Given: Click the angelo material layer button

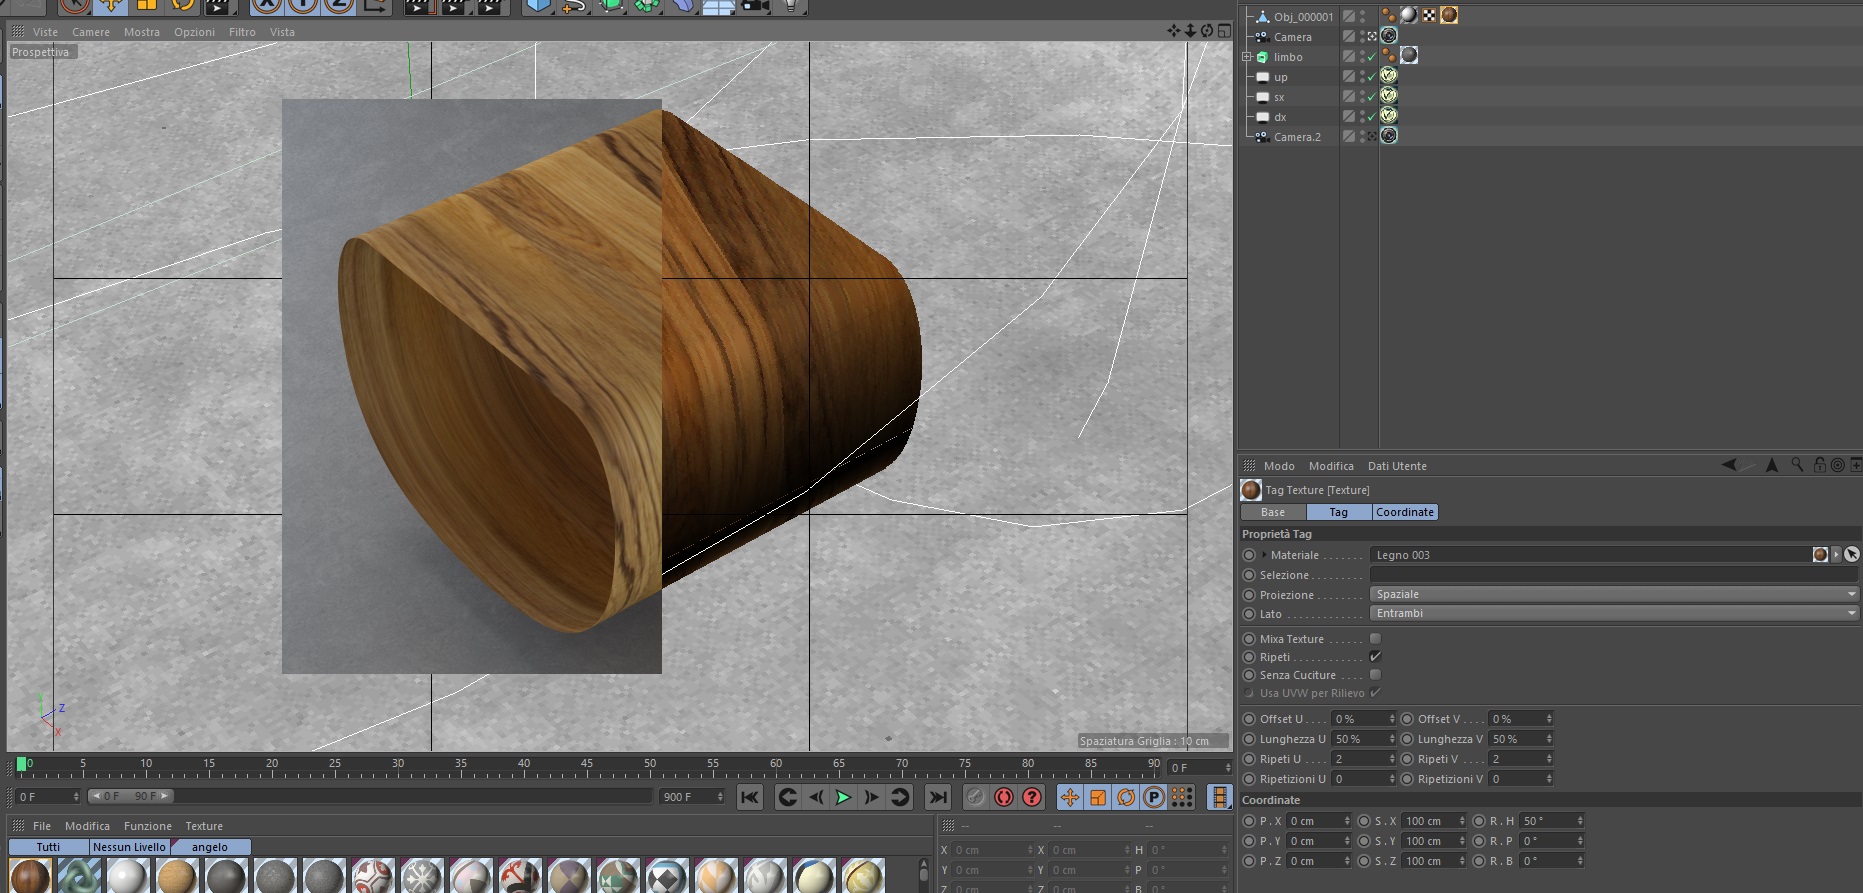Looking at the screenshot, I should [210, 847].
